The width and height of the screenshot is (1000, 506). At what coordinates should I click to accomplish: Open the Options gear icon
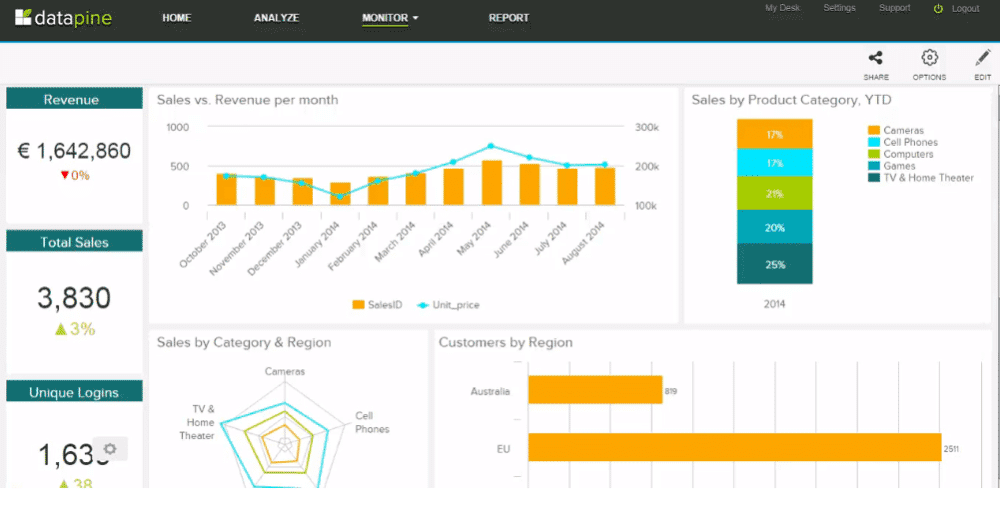click(929, 59)
